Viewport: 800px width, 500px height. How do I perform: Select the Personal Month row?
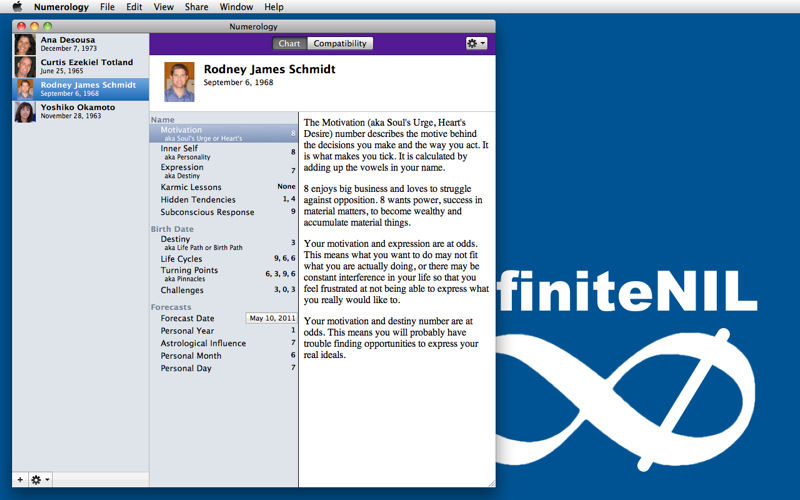223,356
